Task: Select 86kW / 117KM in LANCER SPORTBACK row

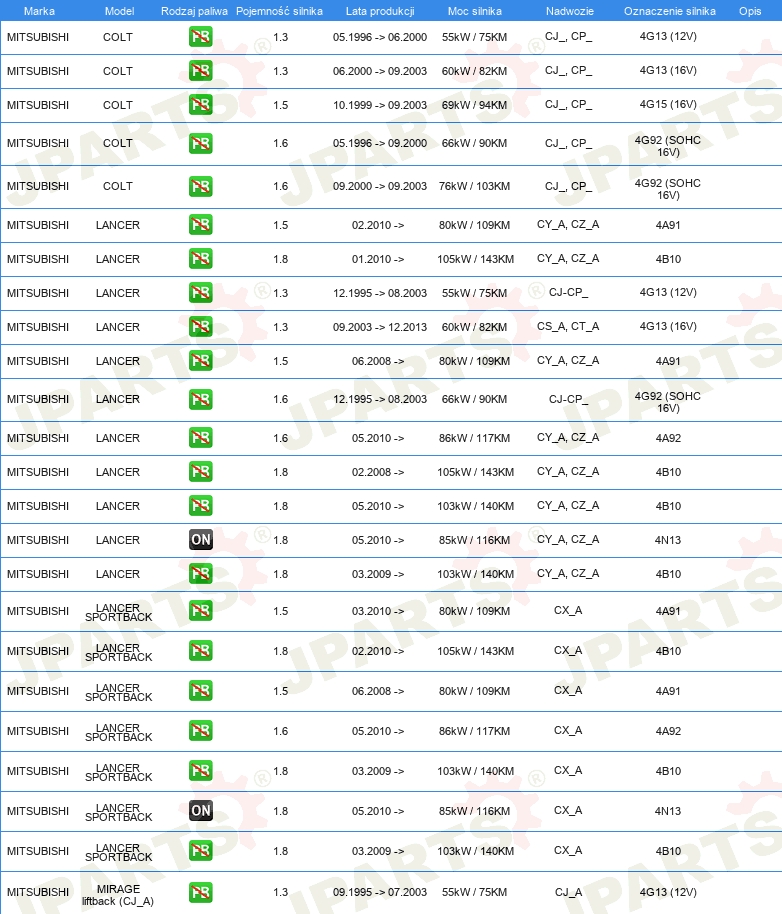Action: pos(474,731)
